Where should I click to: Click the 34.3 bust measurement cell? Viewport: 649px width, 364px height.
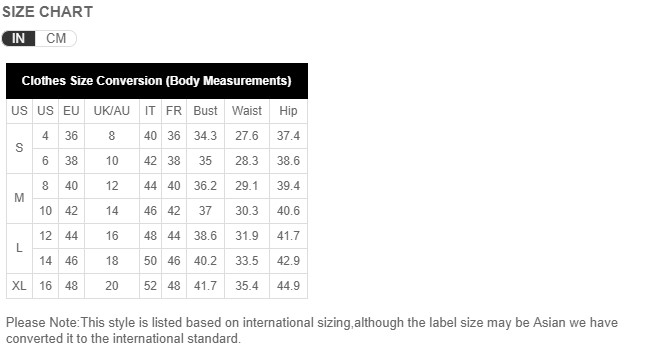[x=205, y=136]
